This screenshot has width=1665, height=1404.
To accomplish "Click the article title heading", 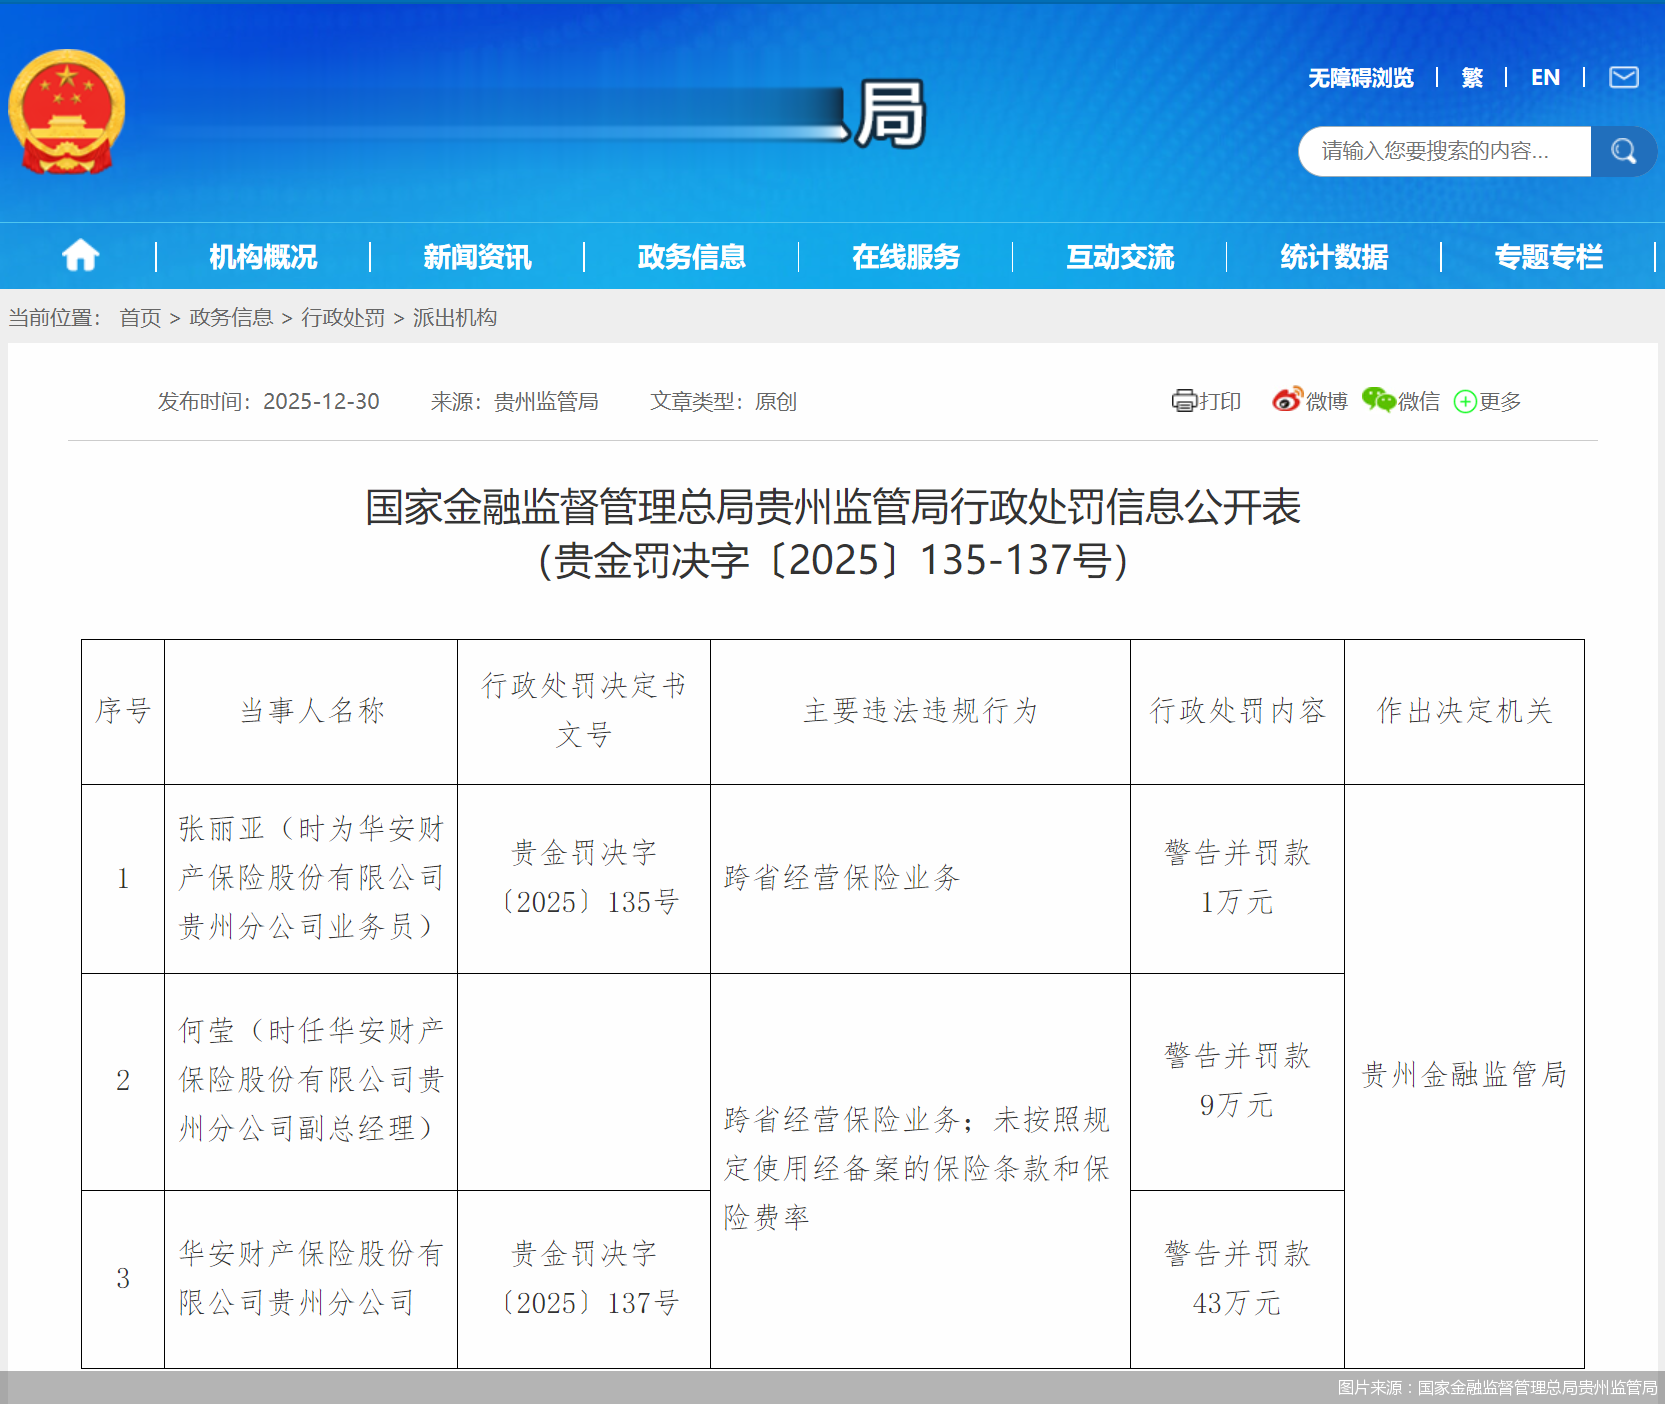I will click(833, 533).
